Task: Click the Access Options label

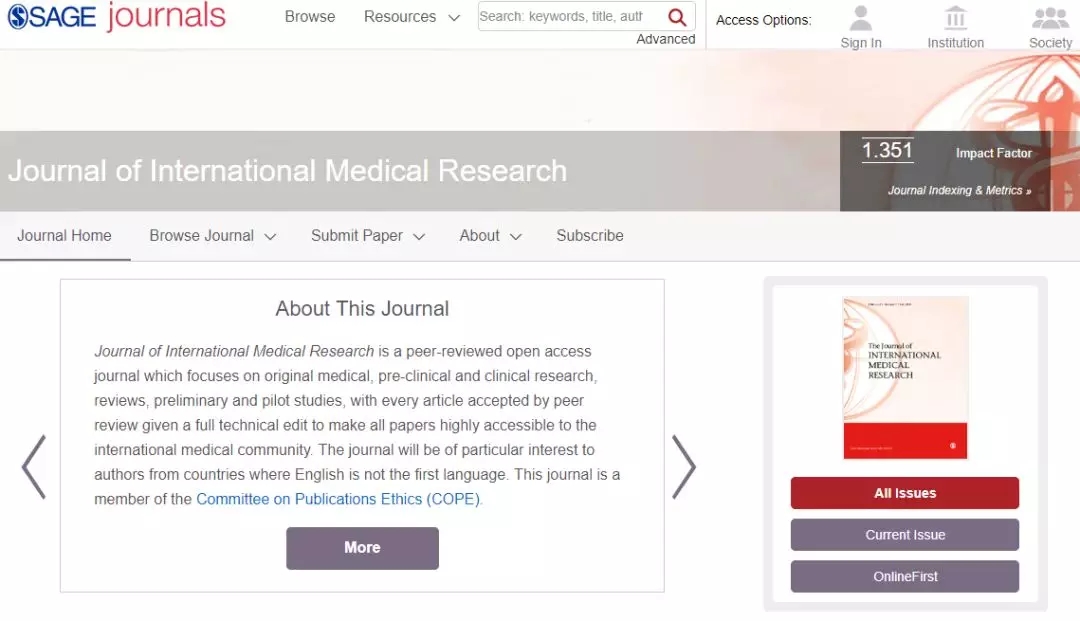Action: pyautogui.click(x=763, y=20)
